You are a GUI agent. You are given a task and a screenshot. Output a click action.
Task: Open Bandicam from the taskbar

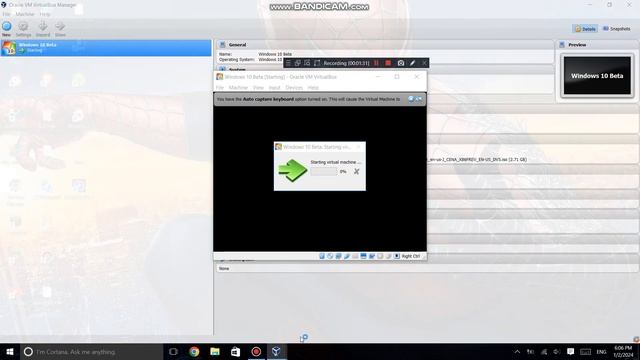(256, 351)
